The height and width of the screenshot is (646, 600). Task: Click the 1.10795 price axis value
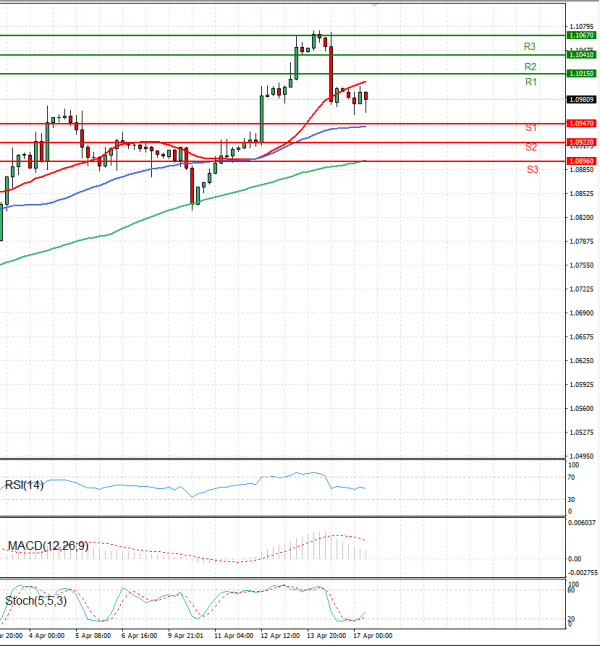pyautogui.click(x=581, y=27)
